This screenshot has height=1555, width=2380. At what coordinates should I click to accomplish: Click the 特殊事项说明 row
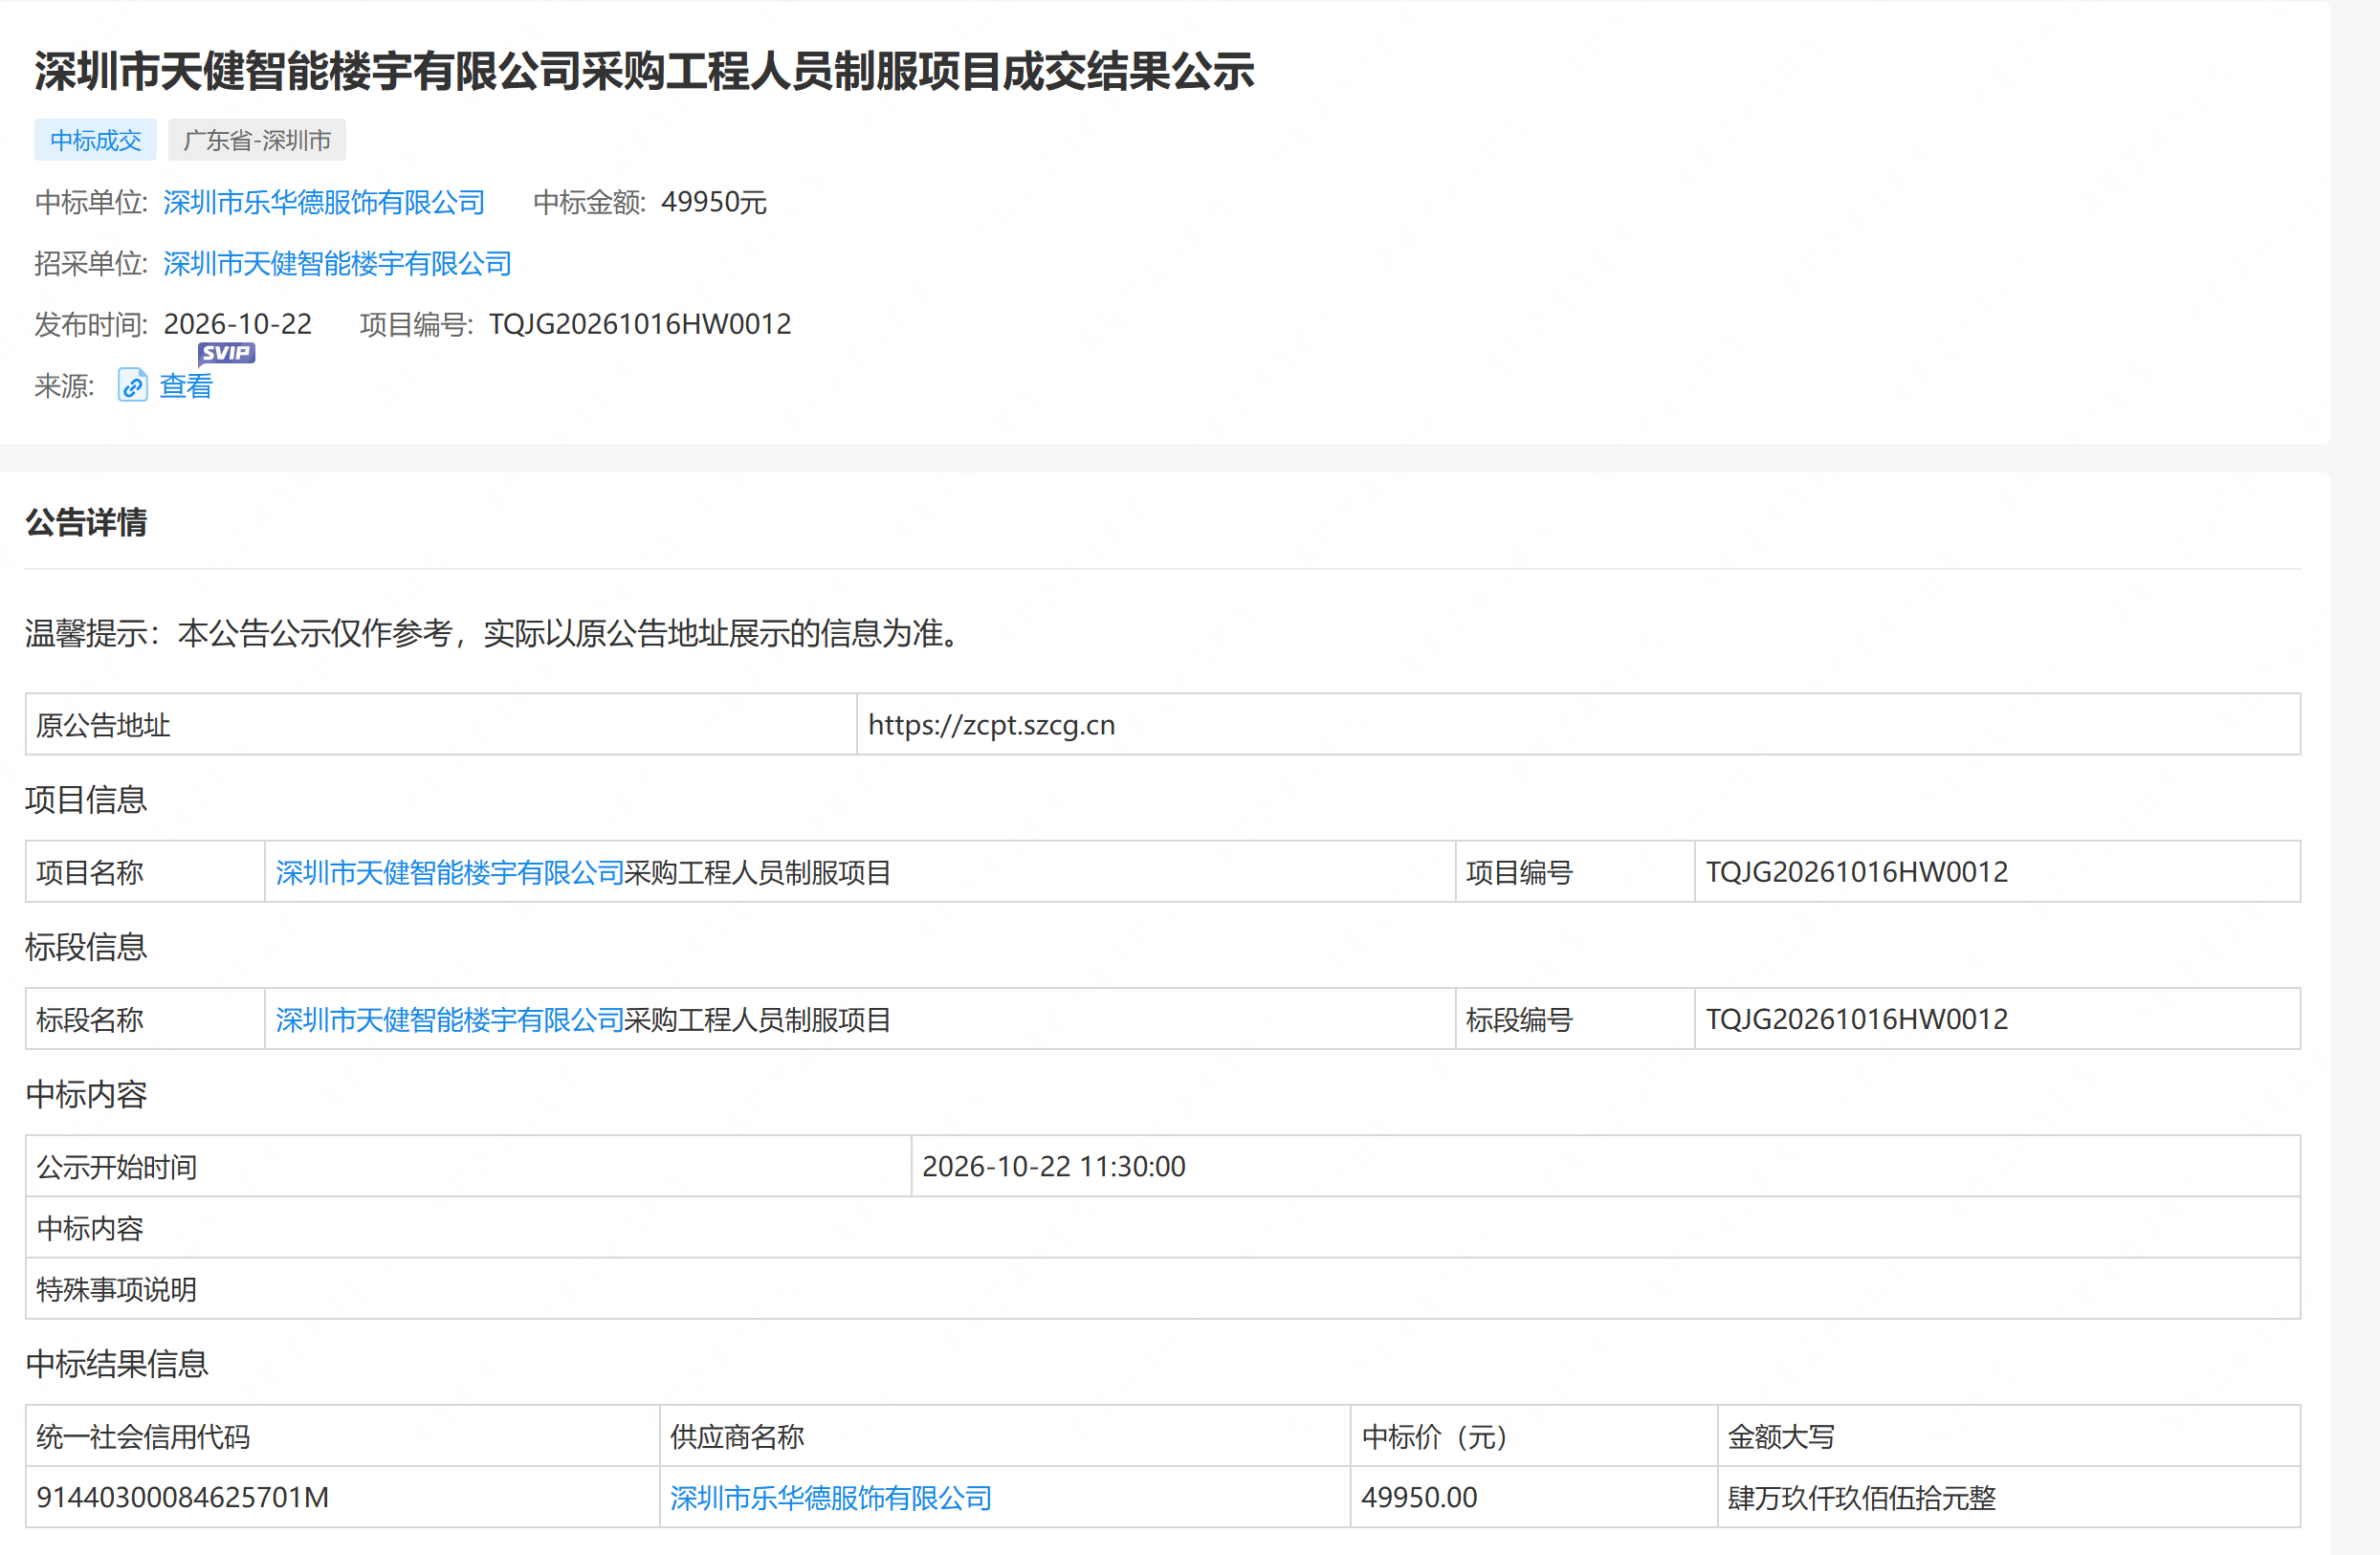point(1163,1289)
